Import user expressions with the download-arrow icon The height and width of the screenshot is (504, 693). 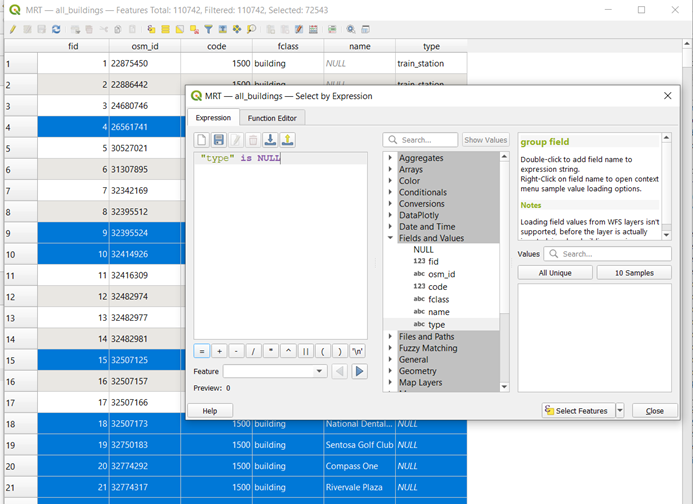click(270, 140)
